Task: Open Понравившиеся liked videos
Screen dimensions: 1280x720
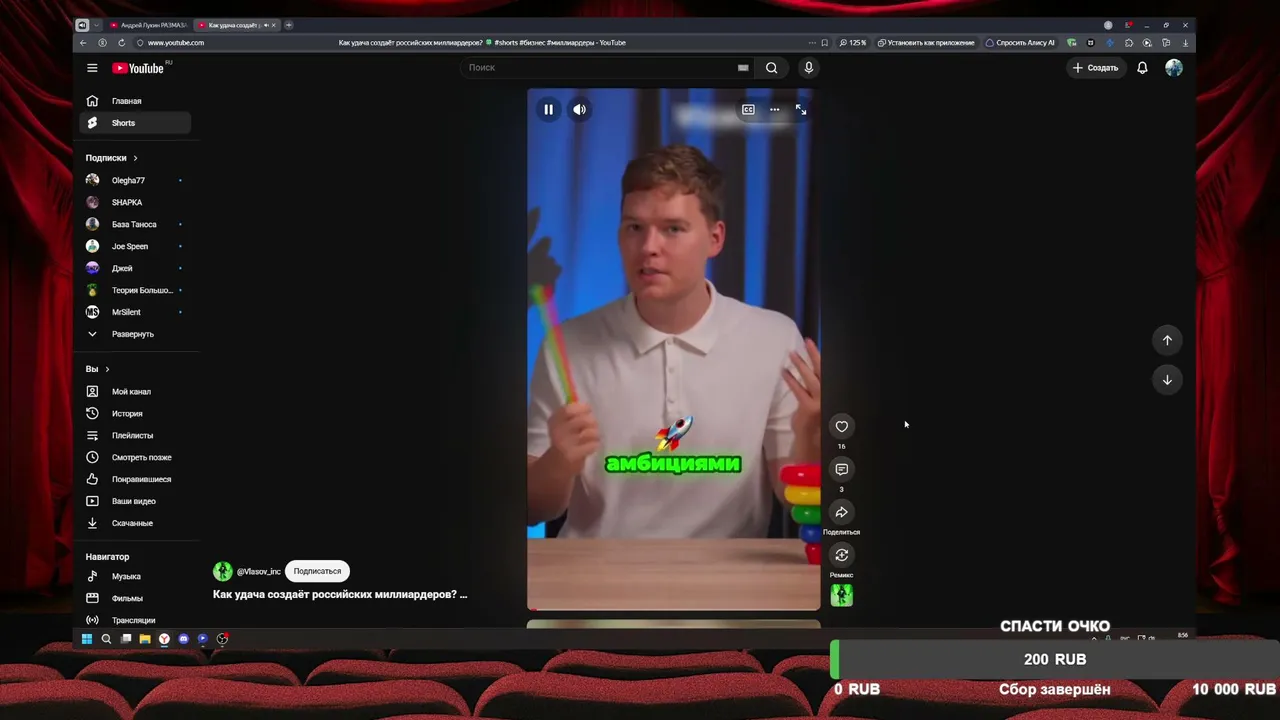Action: pyautogui.click(x=136, y=480)
